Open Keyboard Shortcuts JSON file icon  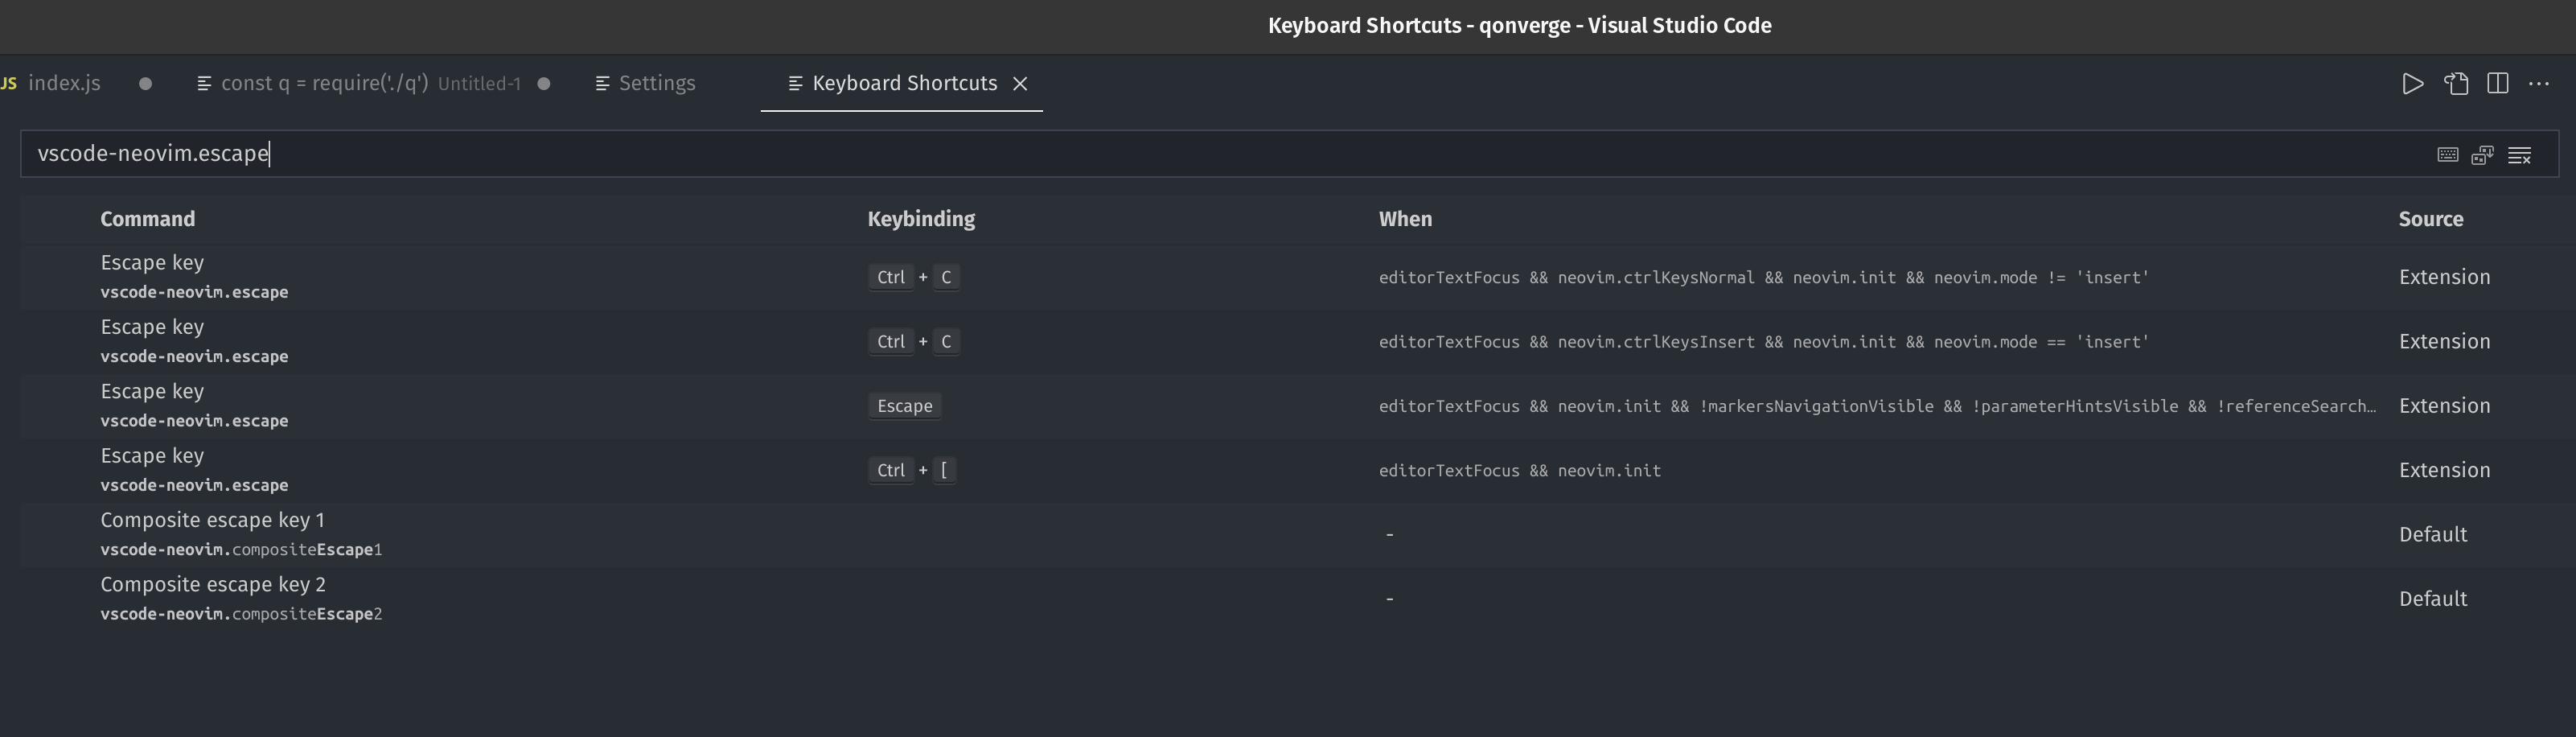point(2457,83)
